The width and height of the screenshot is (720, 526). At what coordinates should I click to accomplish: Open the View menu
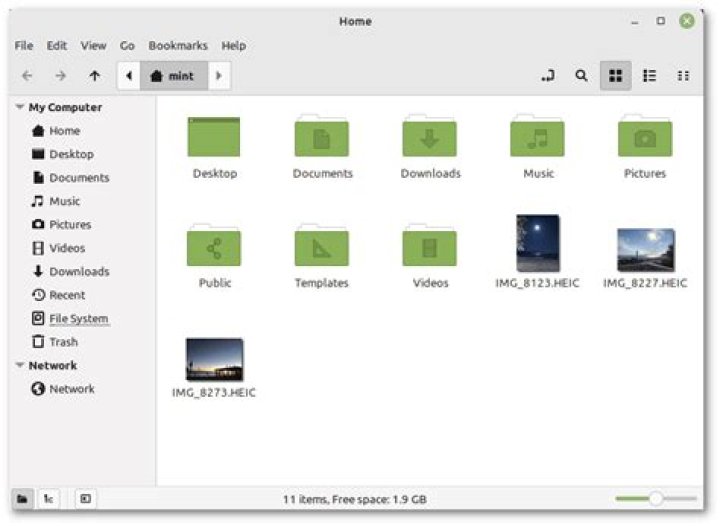pos(94,46)
